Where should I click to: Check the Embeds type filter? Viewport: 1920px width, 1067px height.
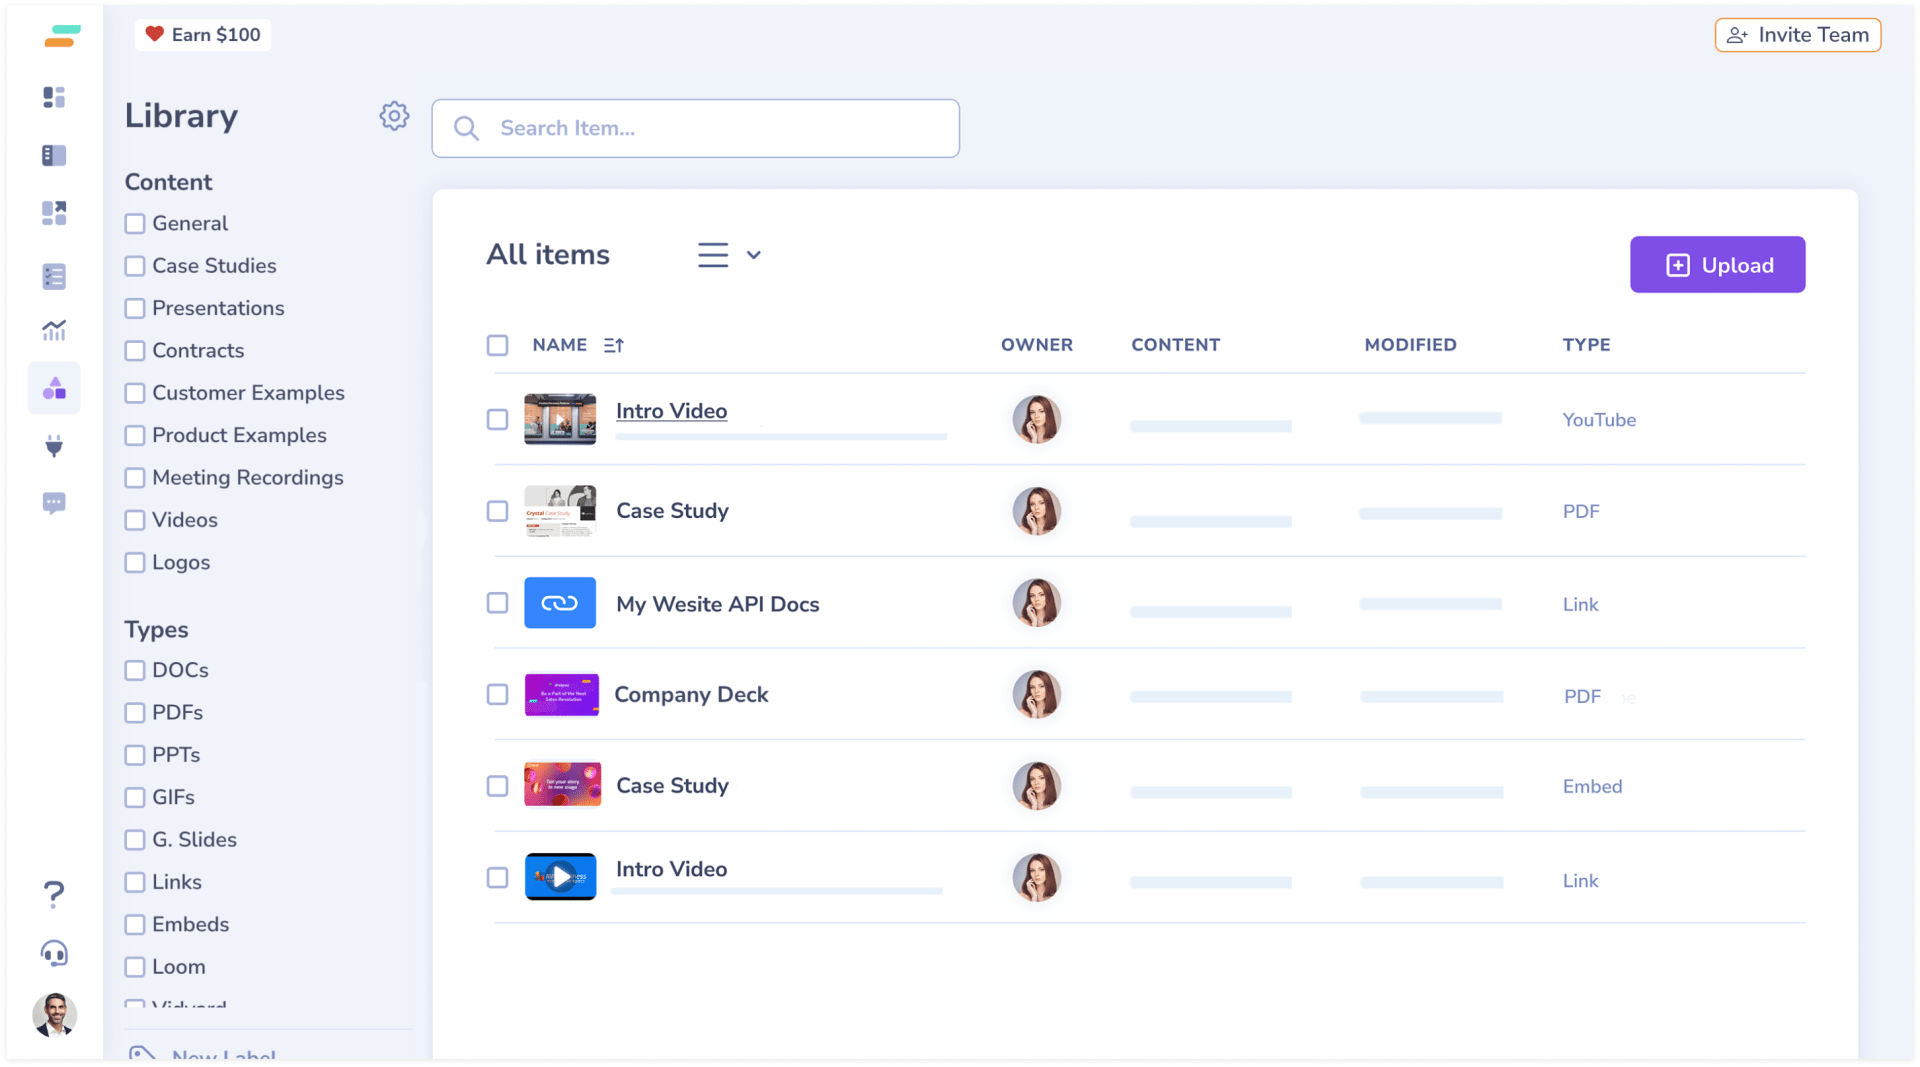(x=135, y=925)
